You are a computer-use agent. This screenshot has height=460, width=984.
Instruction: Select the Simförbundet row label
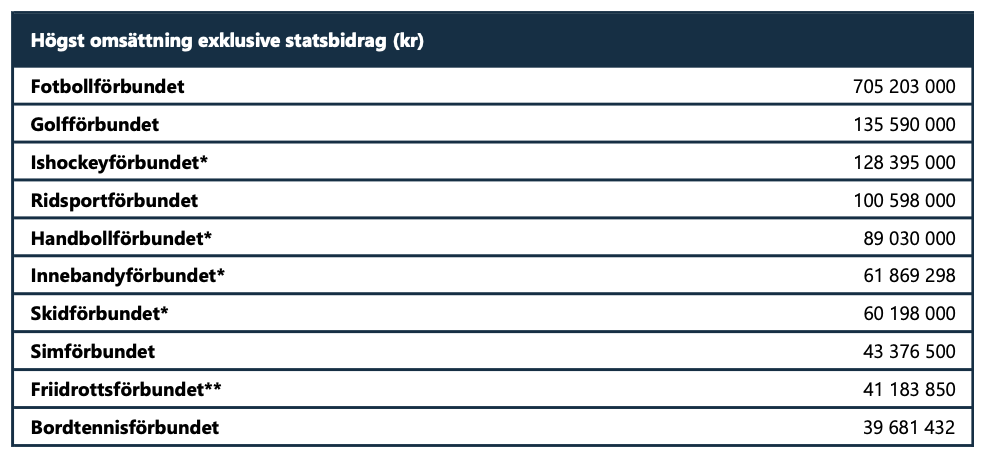tap(93, 352)
